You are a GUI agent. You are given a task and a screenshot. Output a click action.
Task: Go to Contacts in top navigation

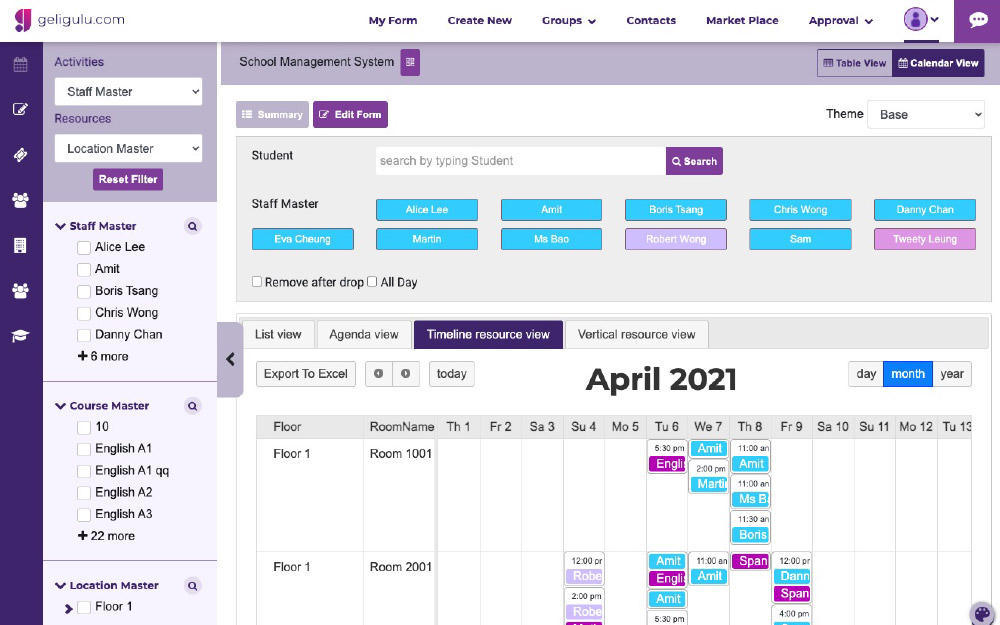[651, 20]
